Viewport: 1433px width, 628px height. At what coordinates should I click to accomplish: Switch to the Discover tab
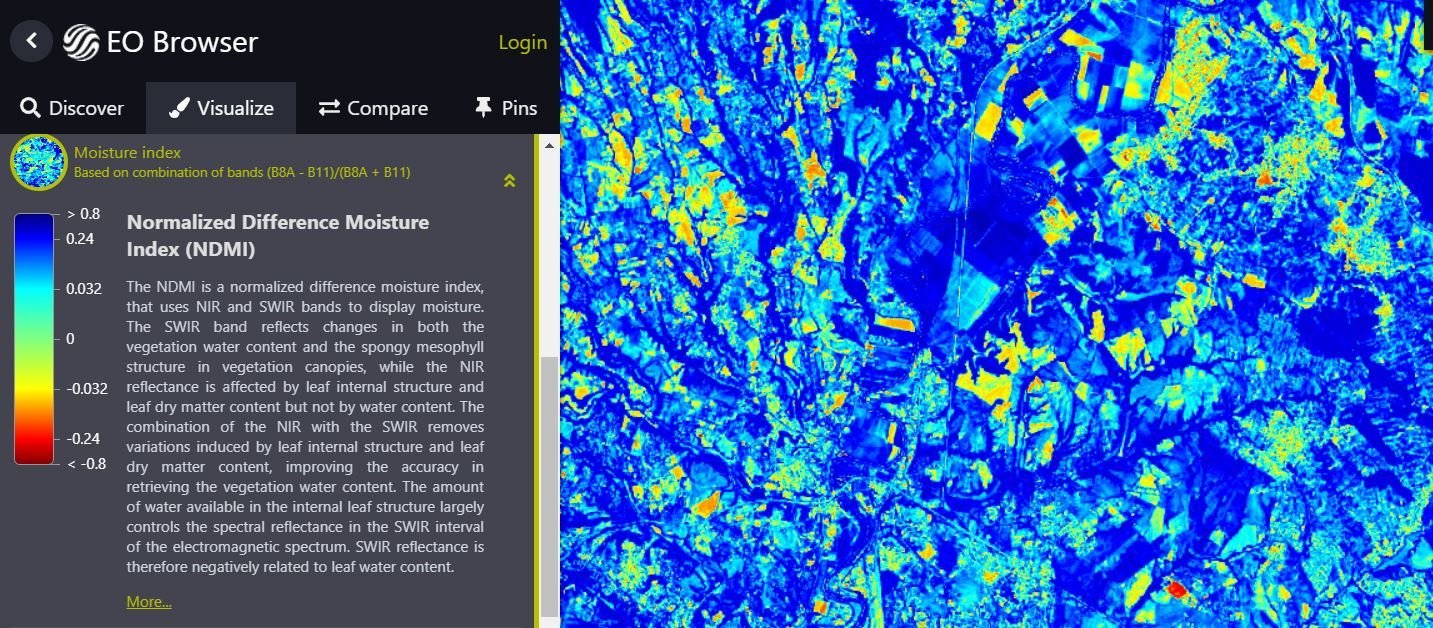(86, 108)
